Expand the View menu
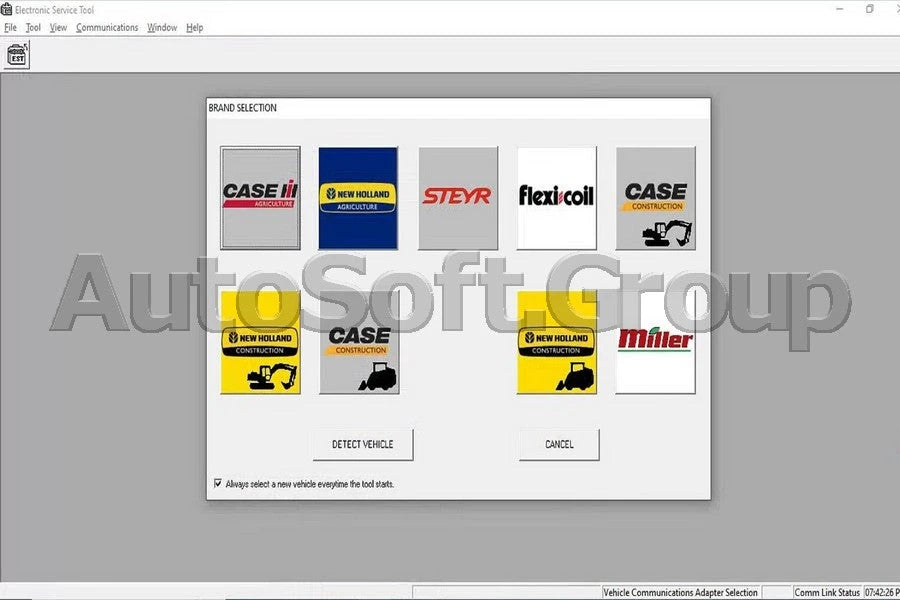 [58, 27]
